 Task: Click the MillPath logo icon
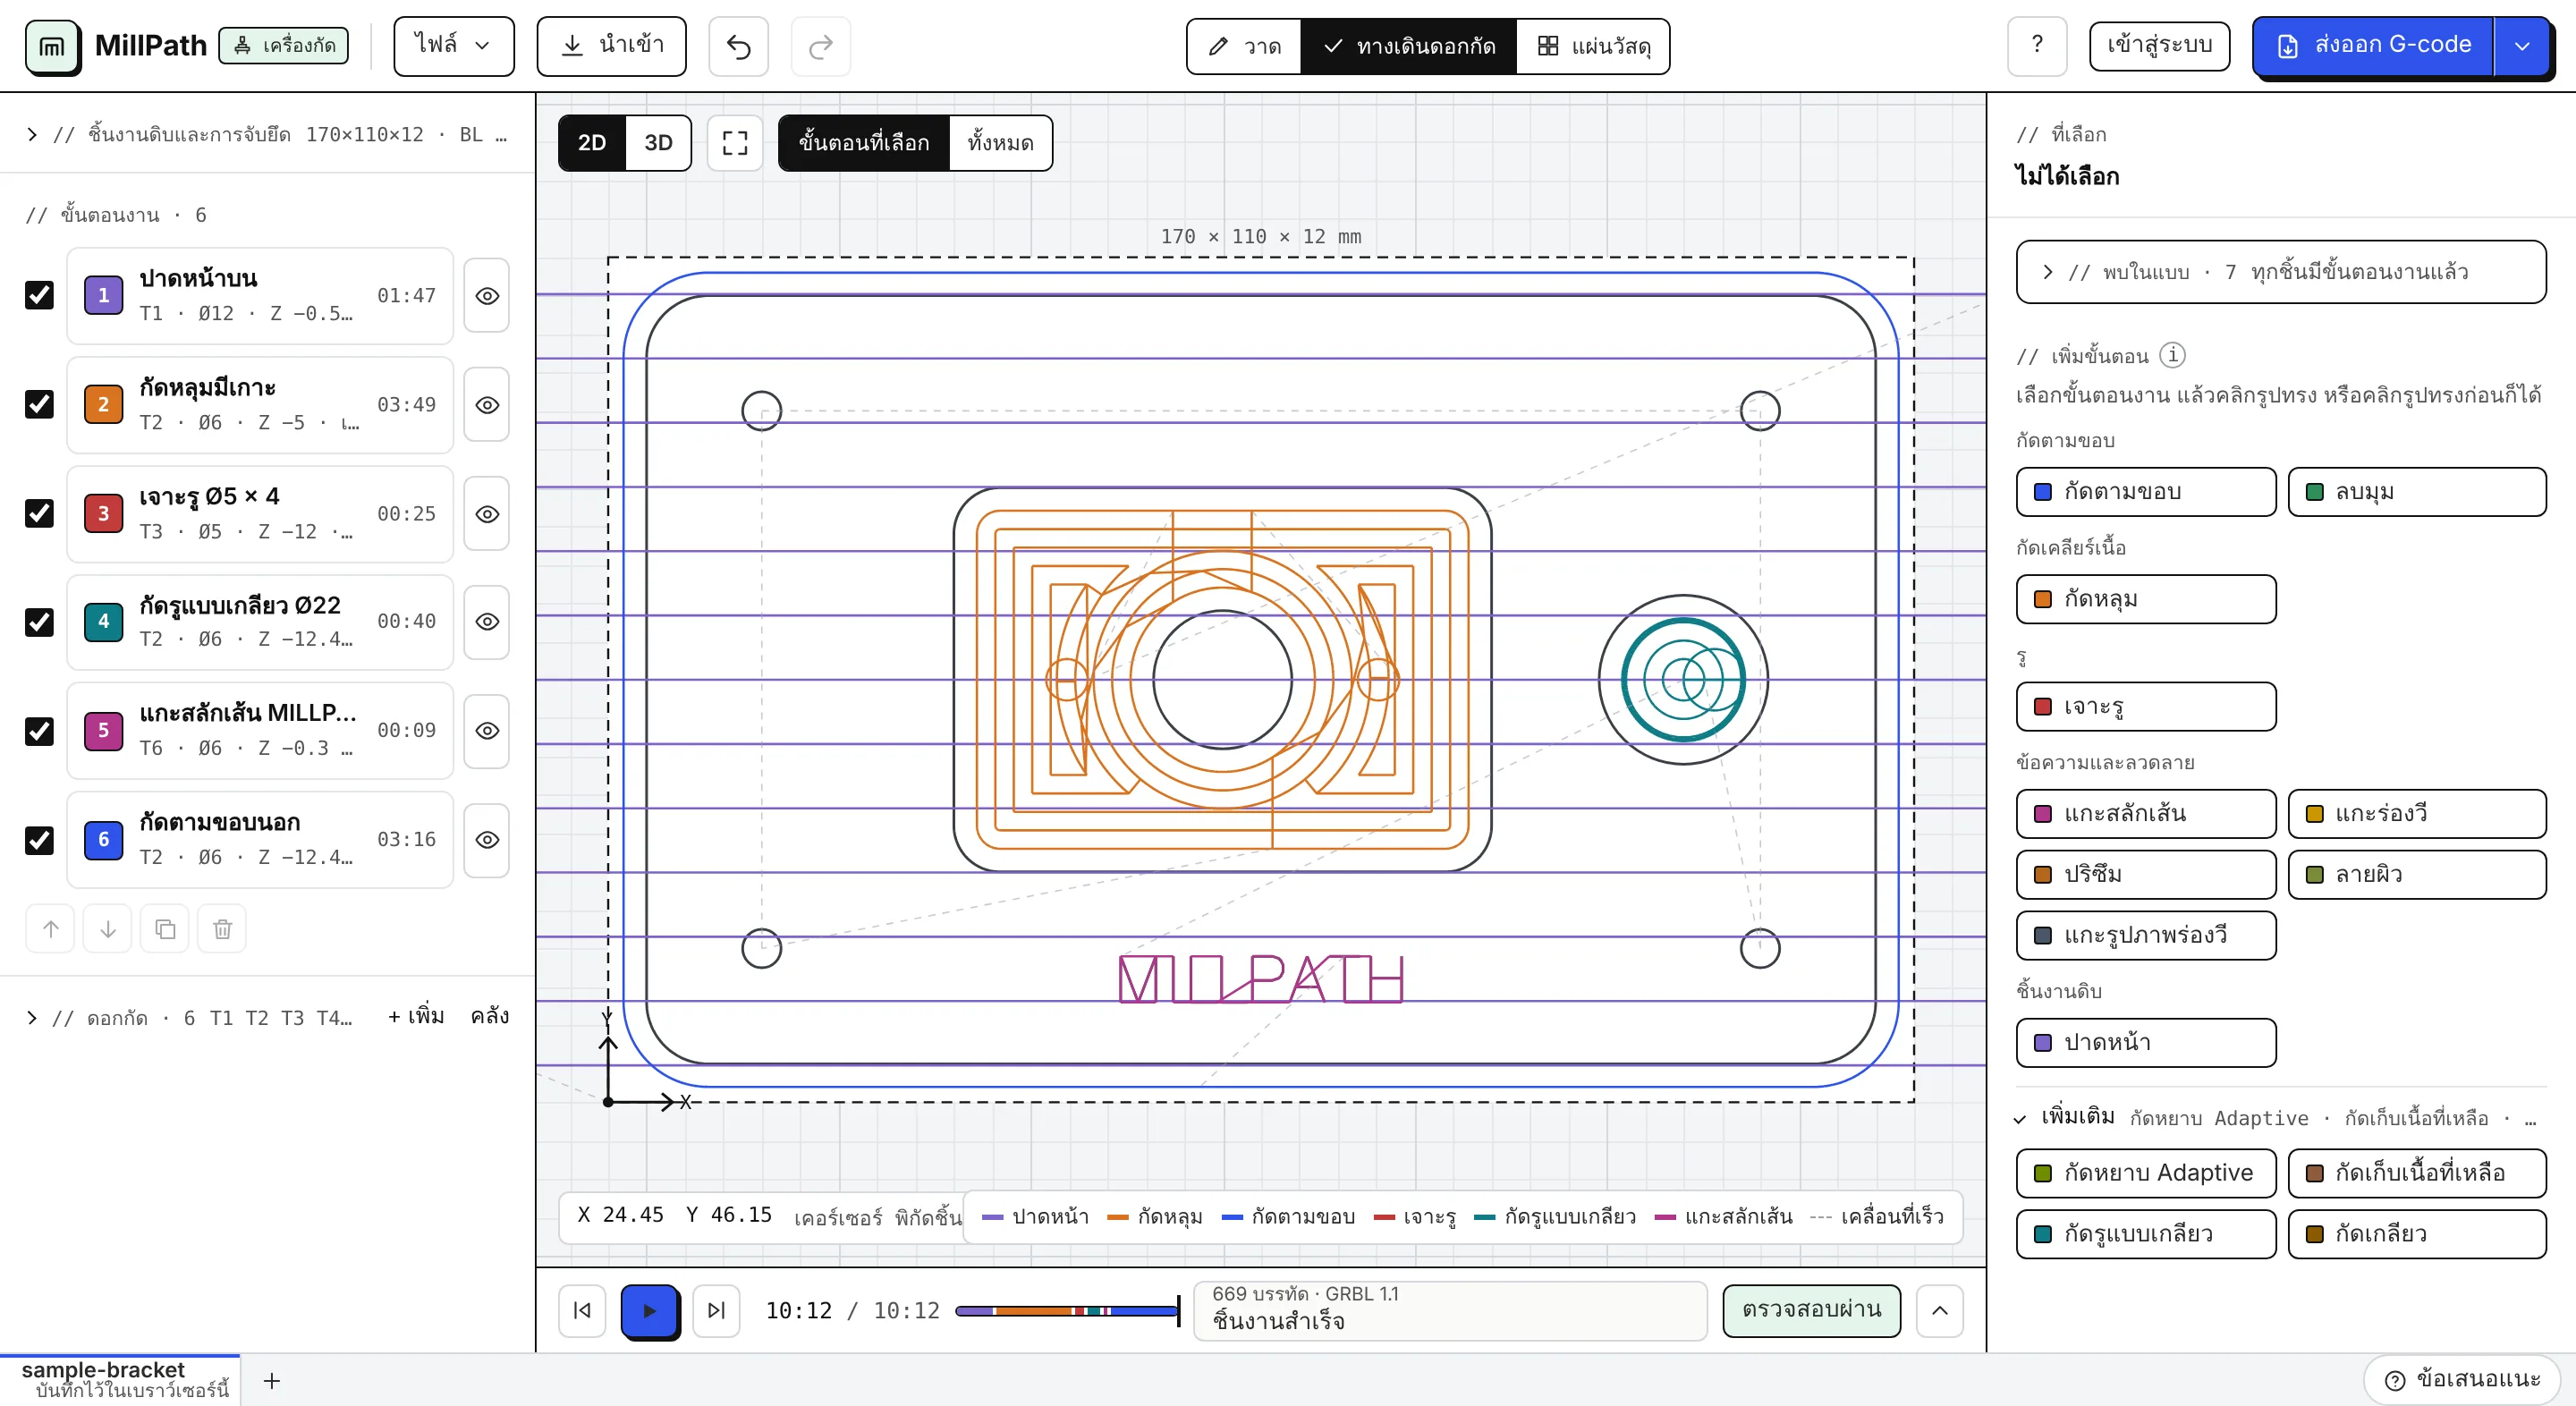[x=52, y=46]
